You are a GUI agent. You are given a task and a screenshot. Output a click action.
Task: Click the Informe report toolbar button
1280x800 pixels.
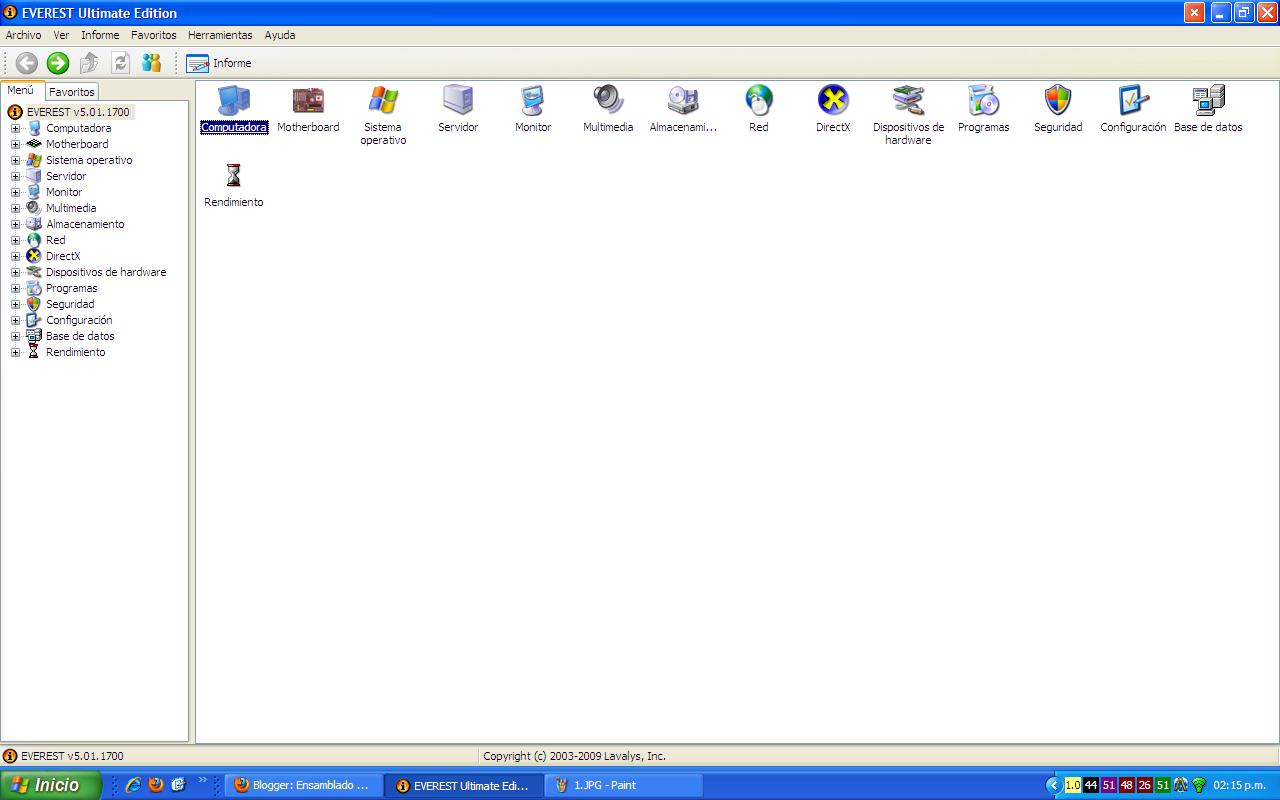tap(219, 63)
